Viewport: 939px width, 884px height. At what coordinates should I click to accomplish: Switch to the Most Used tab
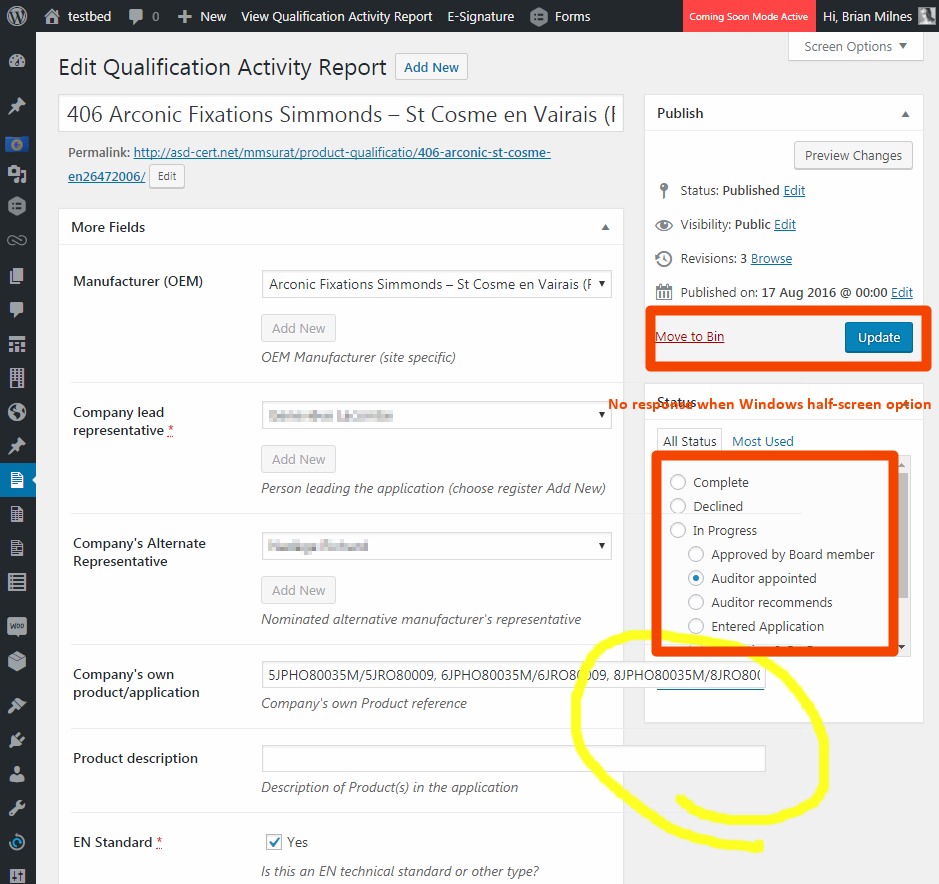(763, 441)
